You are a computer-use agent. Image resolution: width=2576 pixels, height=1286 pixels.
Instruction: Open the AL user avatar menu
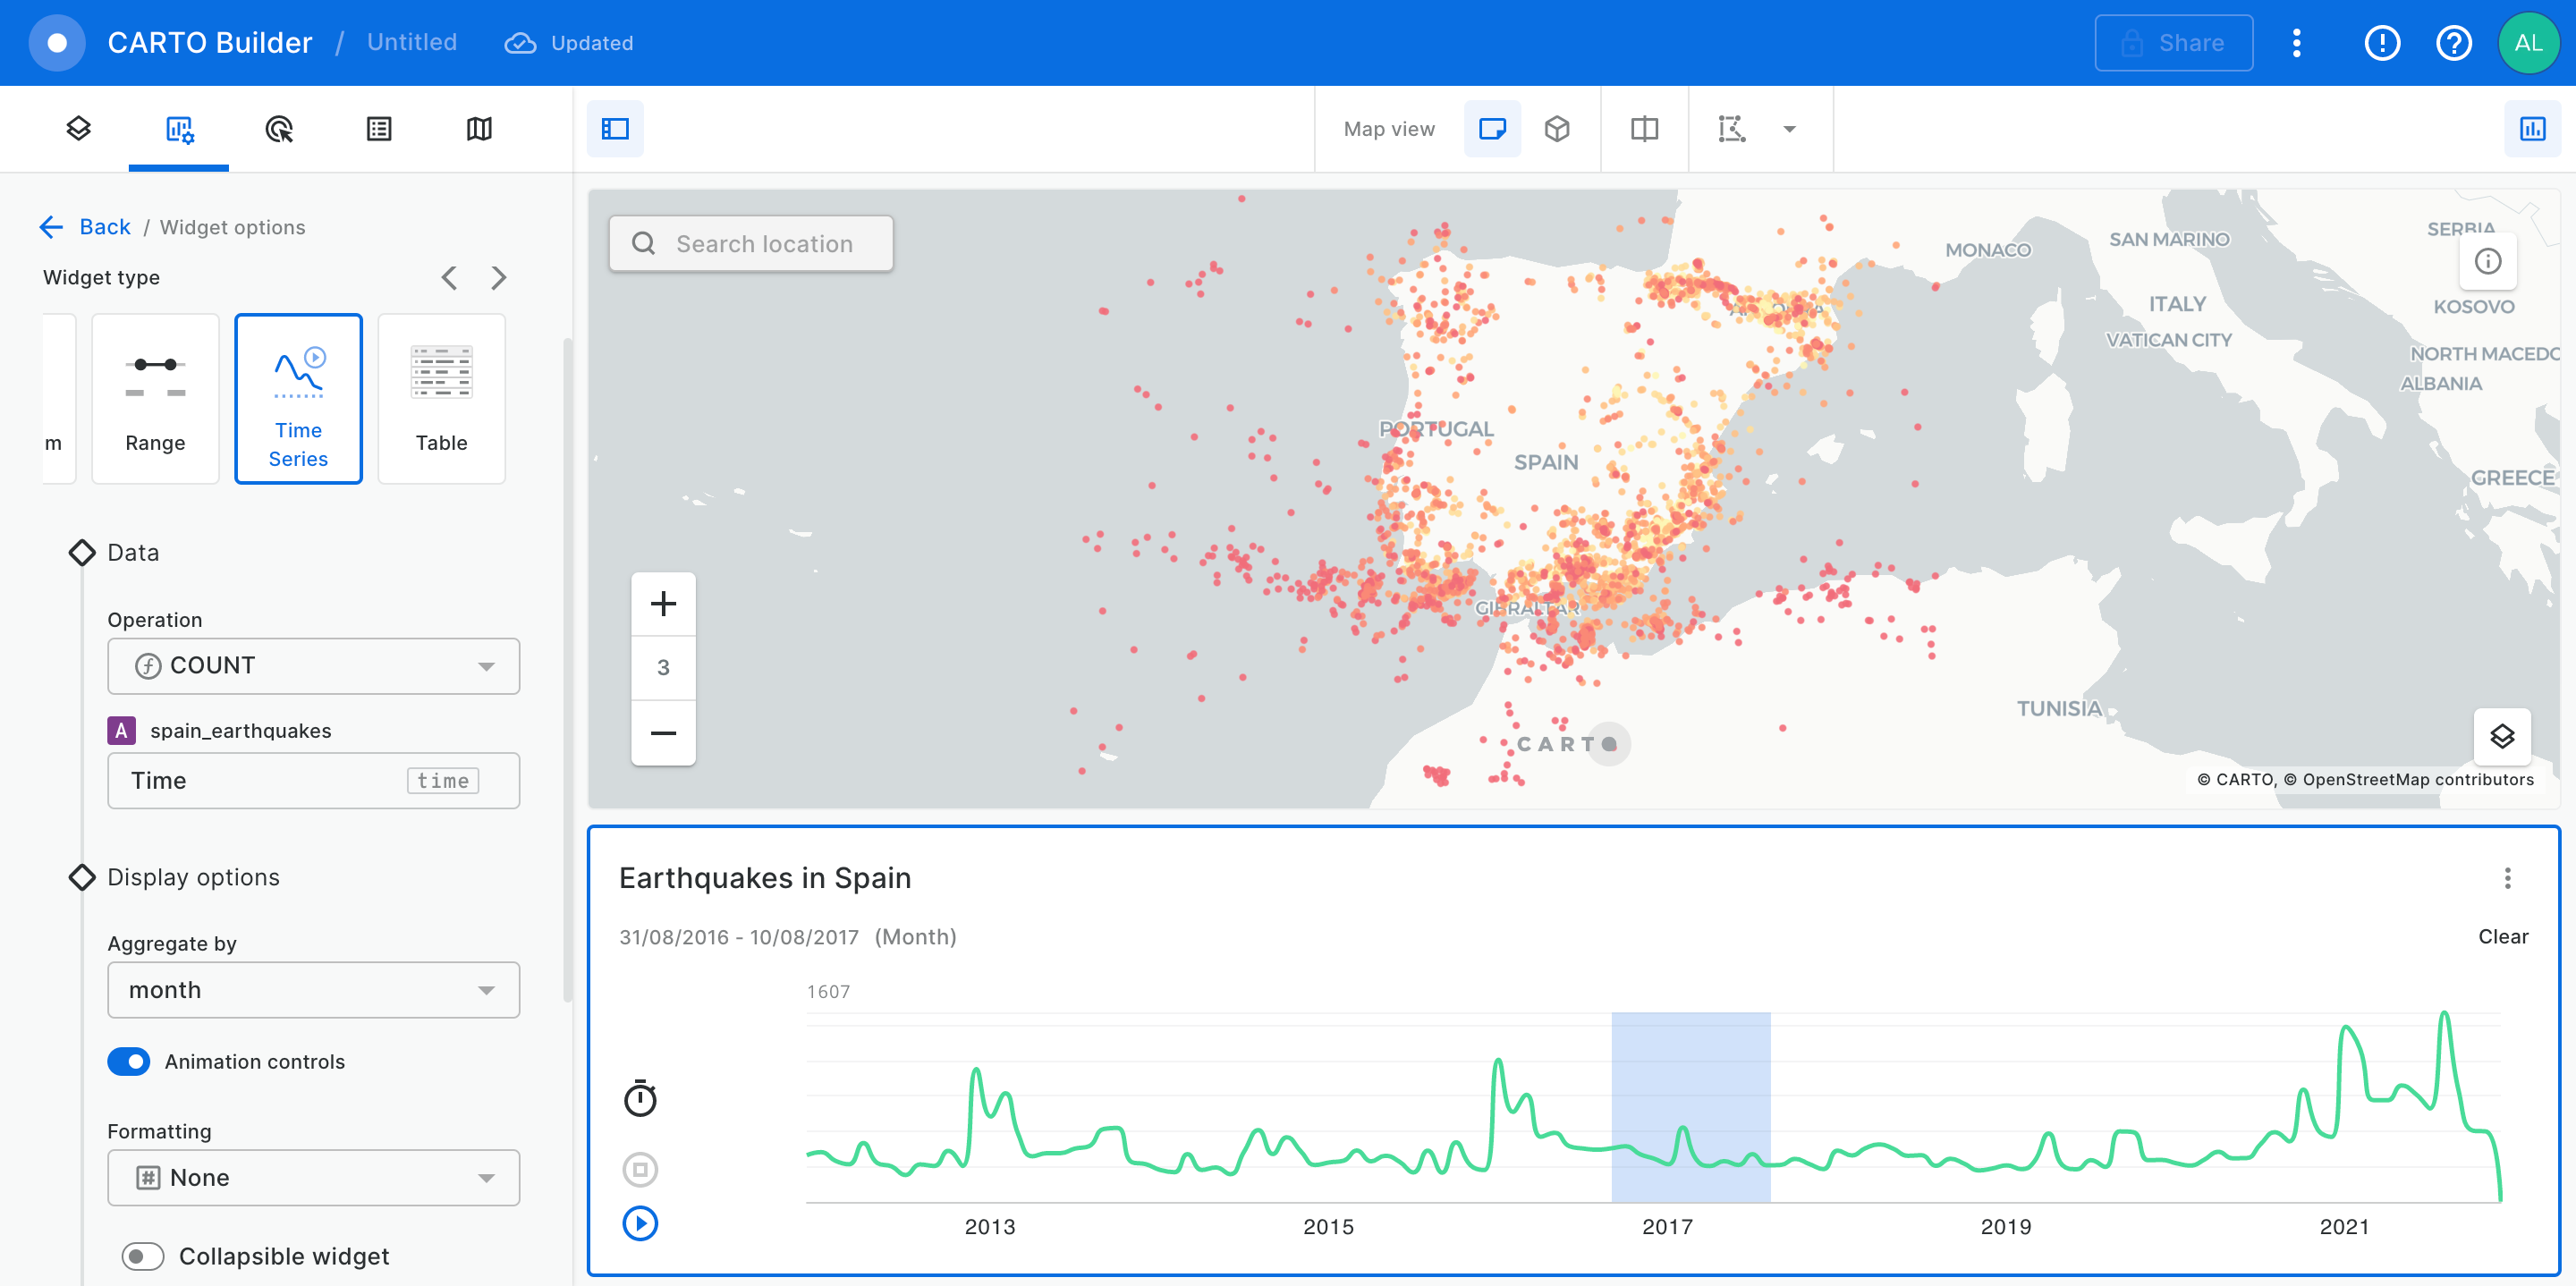2527,43
